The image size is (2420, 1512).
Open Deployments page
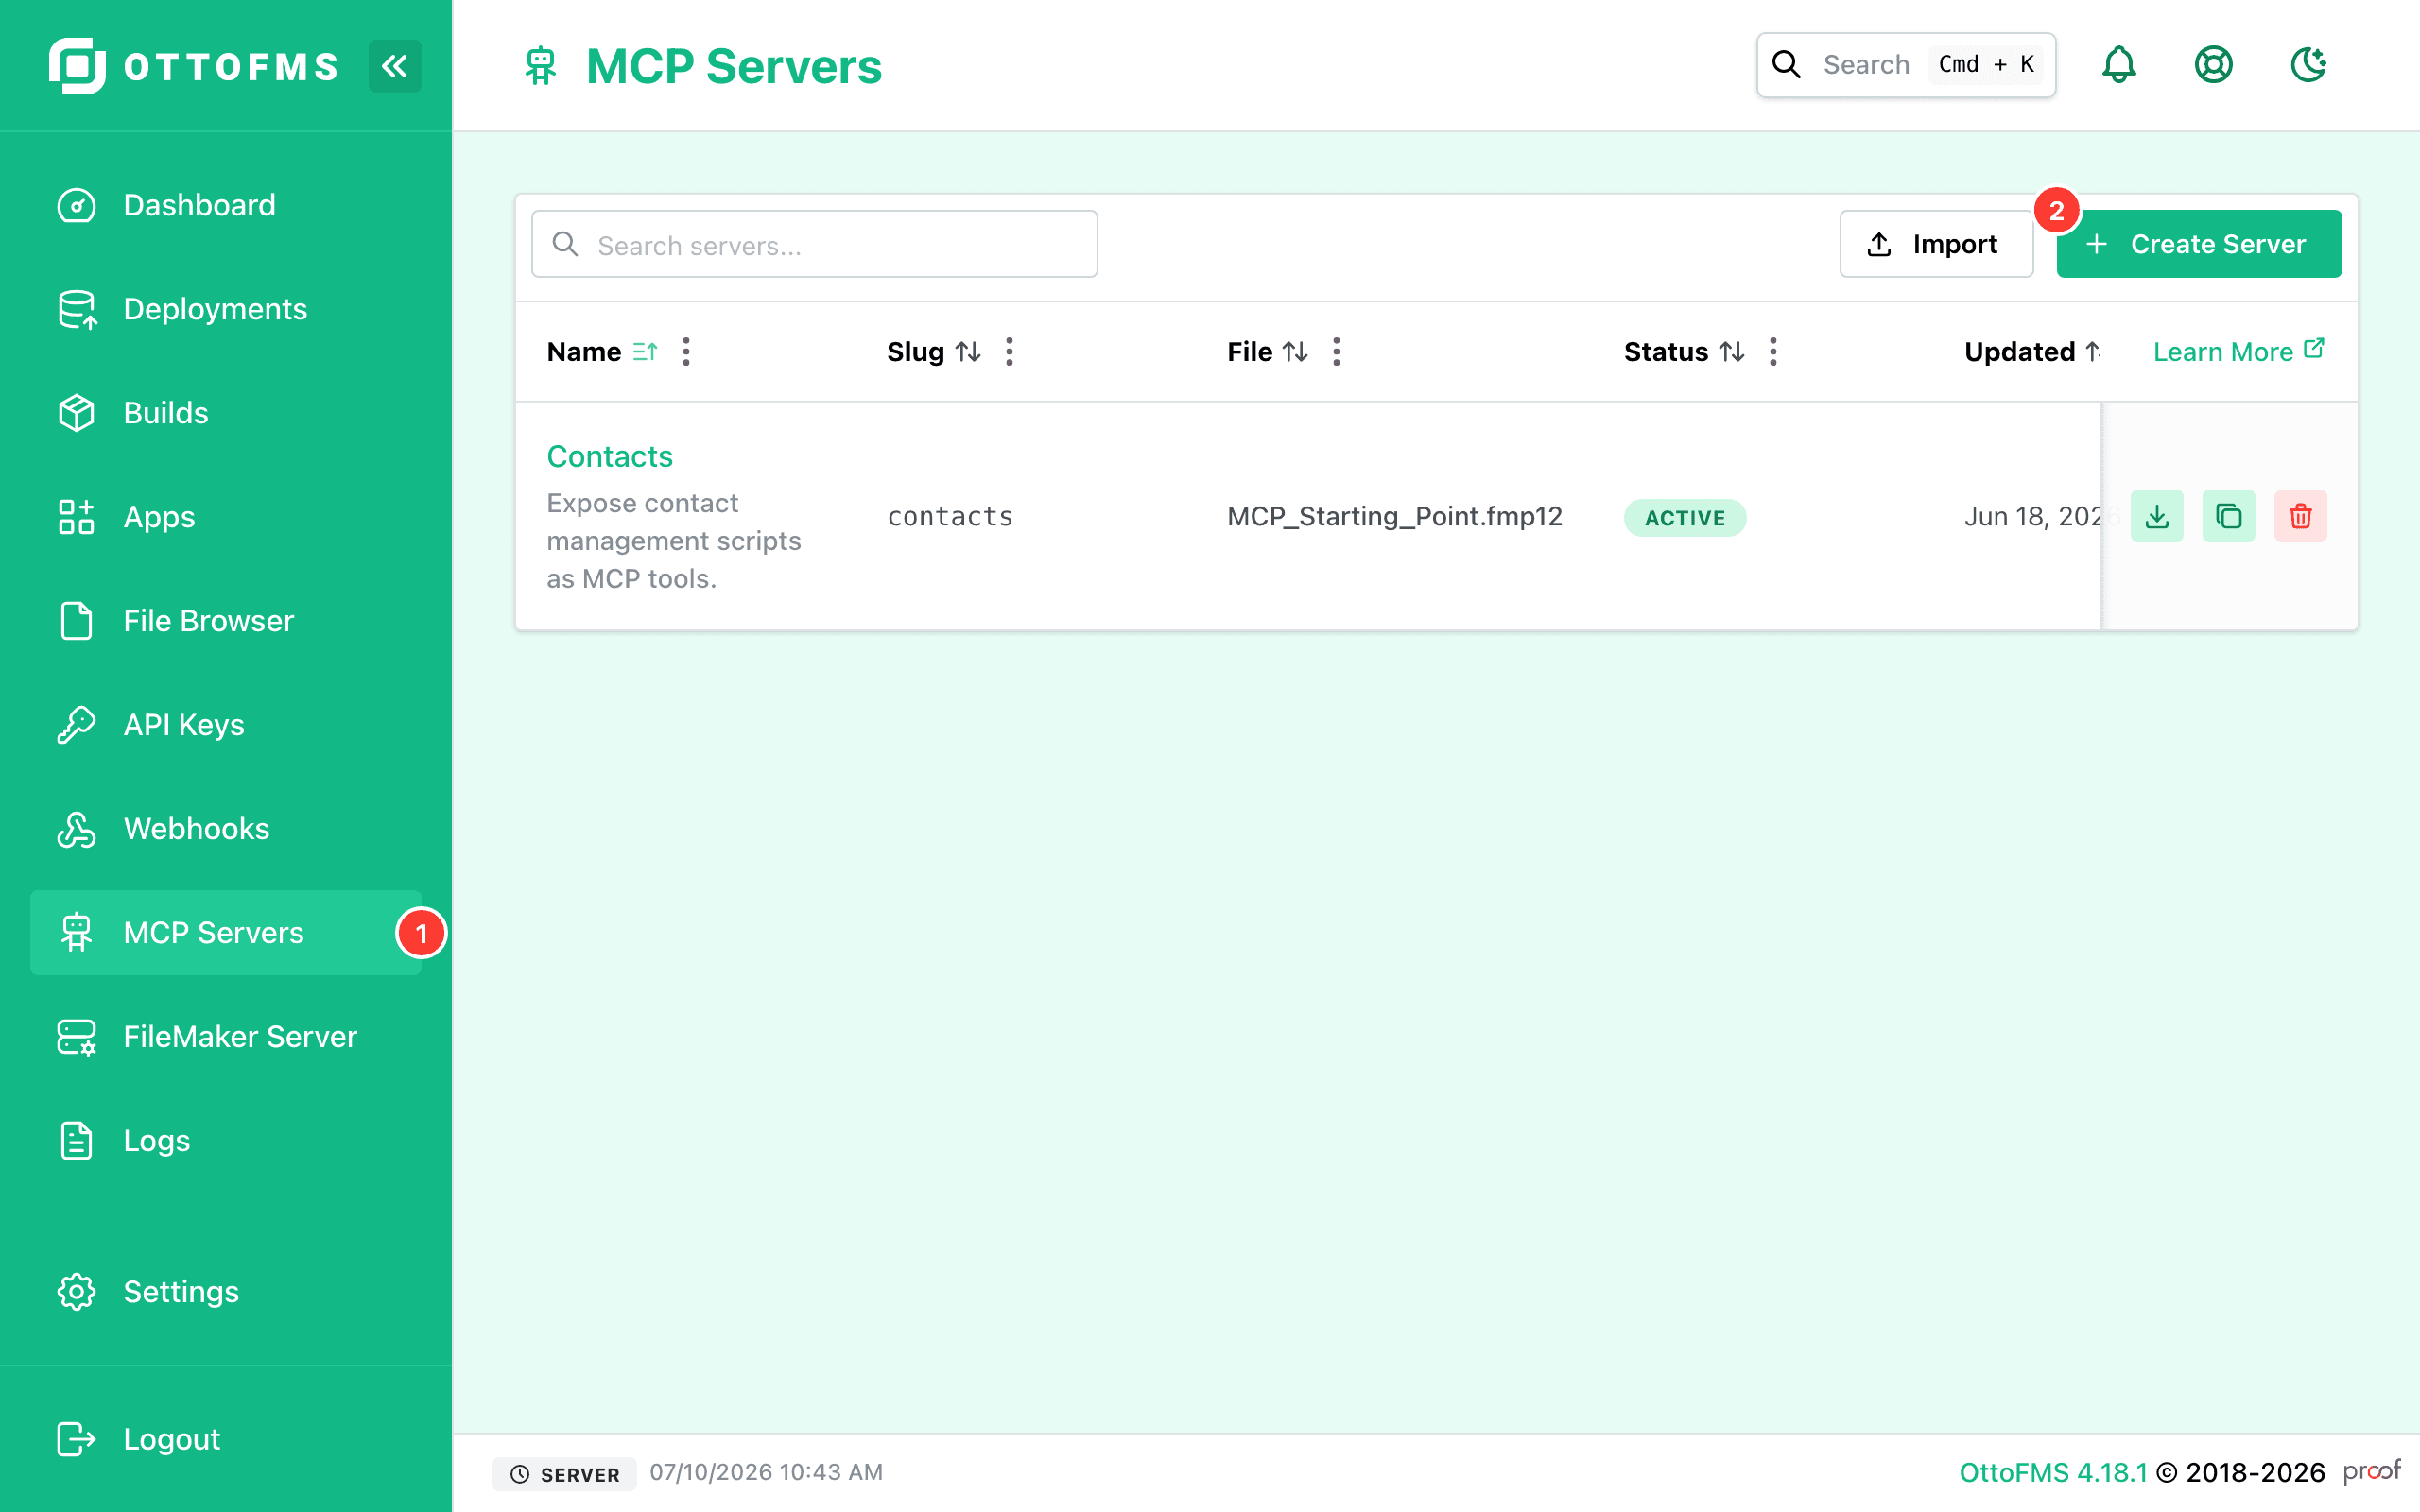coord(226,309)
